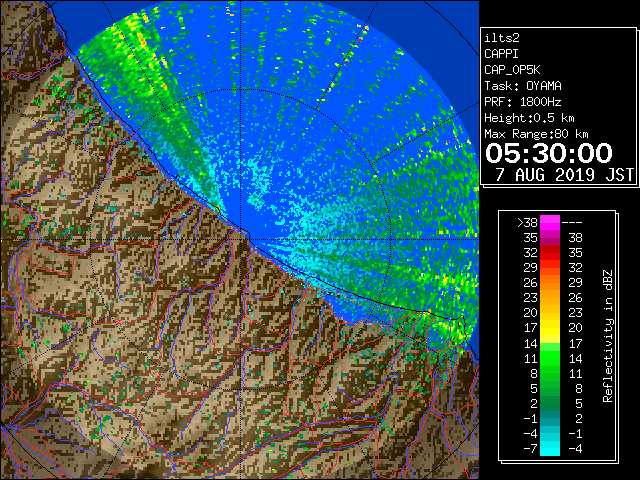Click the red 32–35 dBZ swatch
Screen dimensions: 640x480
click(550, 253)
